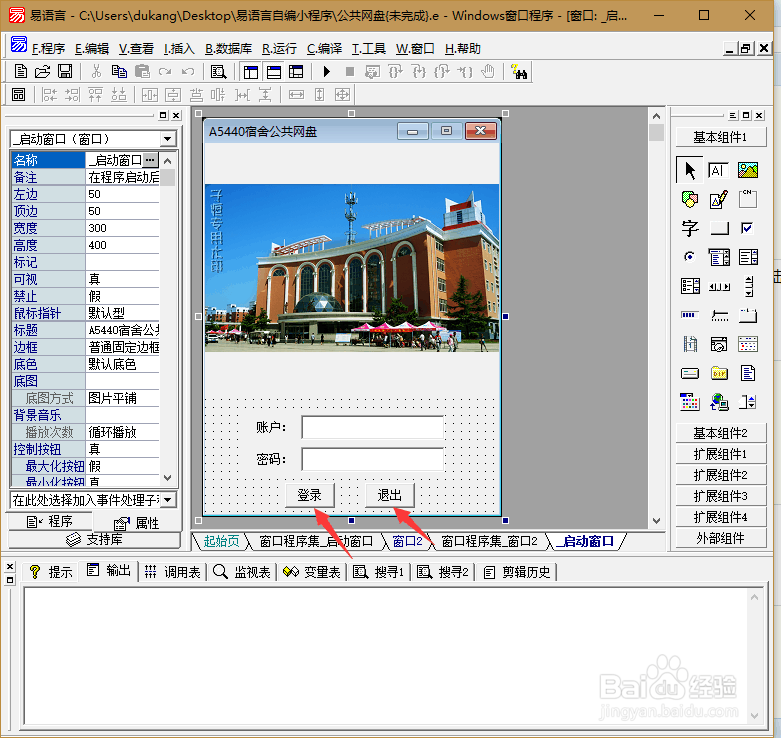Select the edit box component icon
This screenshot has width=781, height=738.
click(x=718, y=170)
